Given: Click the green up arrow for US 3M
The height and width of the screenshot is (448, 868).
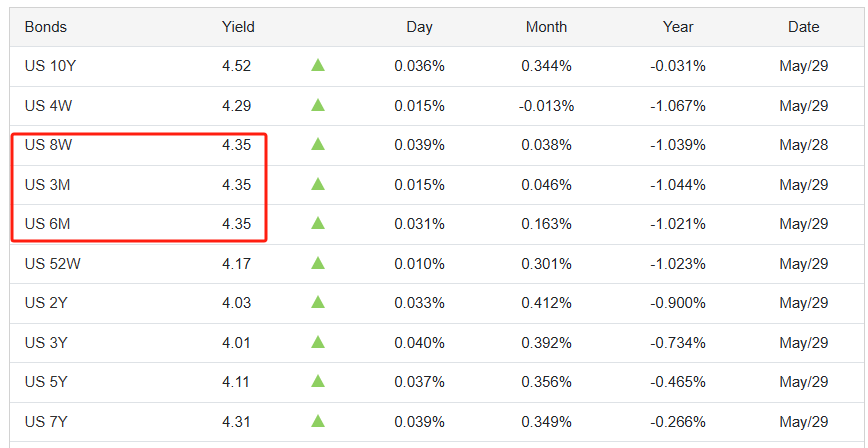Looking at the screenshot, I should tap(318, 184).
